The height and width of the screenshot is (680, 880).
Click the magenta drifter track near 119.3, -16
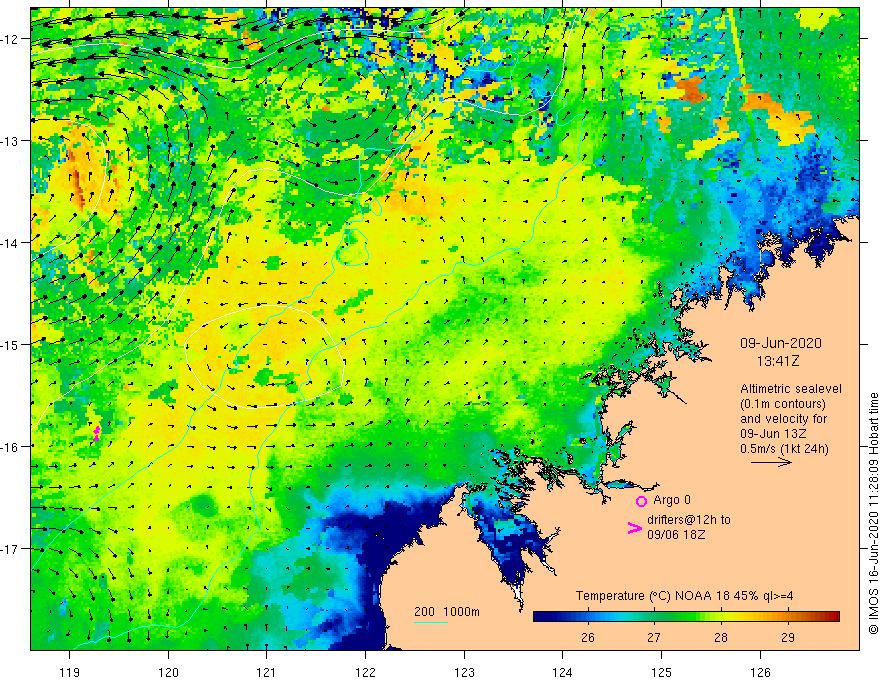click(97, 433)
